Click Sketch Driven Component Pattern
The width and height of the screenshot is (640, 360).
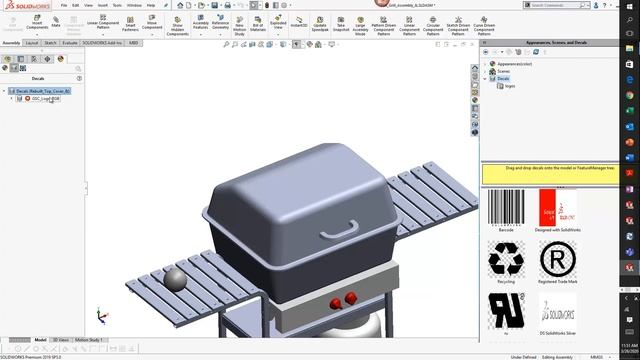(x=458, y=26)
